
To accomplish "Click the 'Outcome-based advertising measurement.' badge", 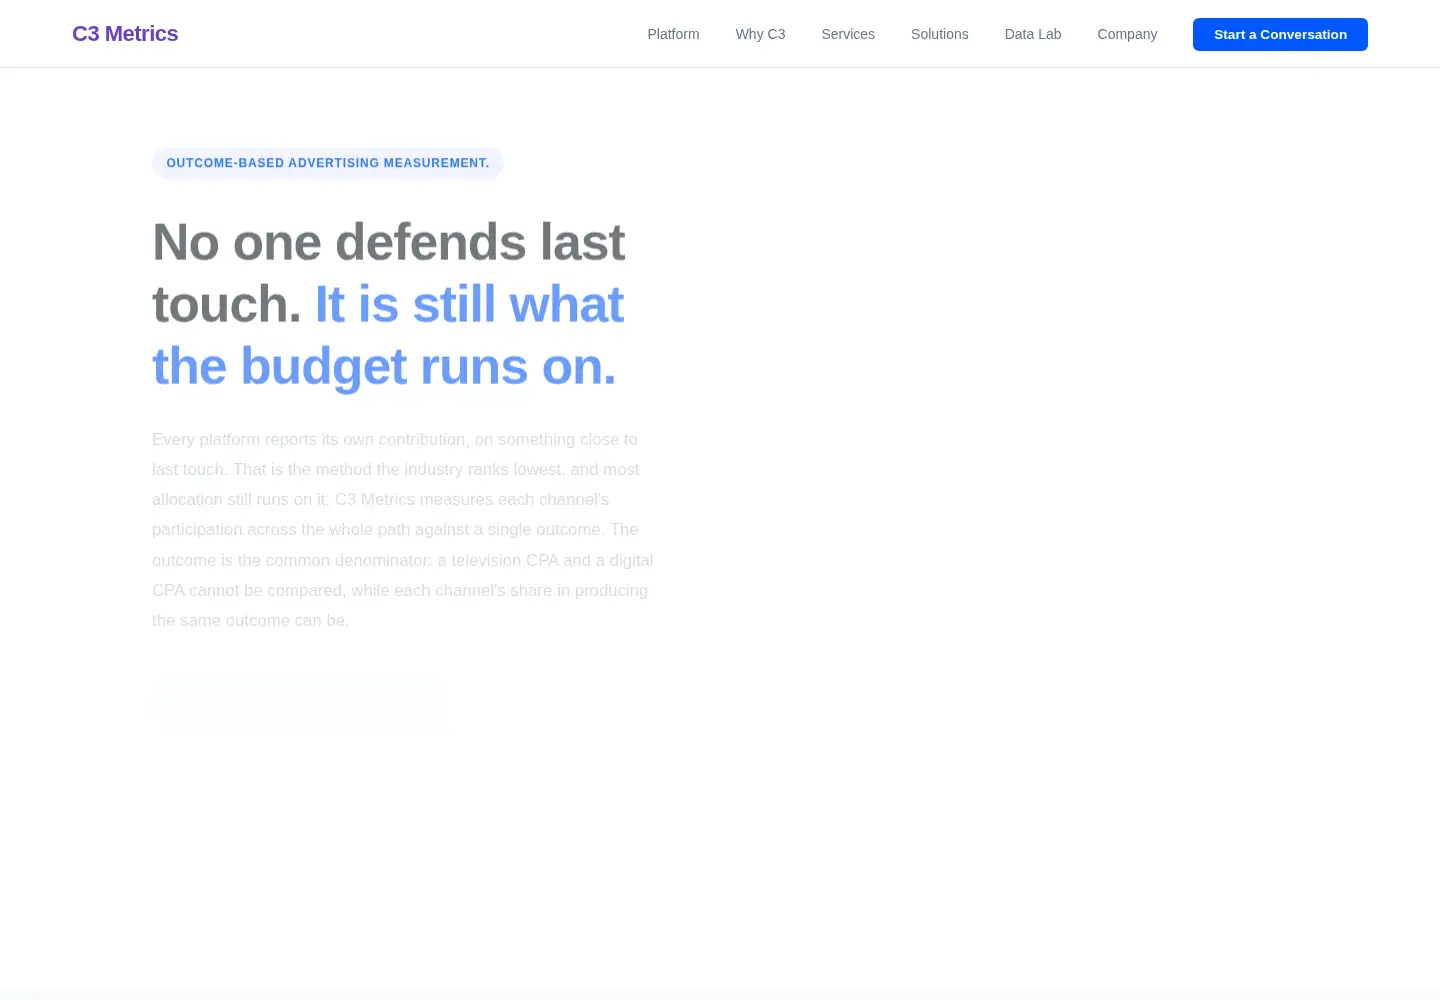I will coord(328,163).
